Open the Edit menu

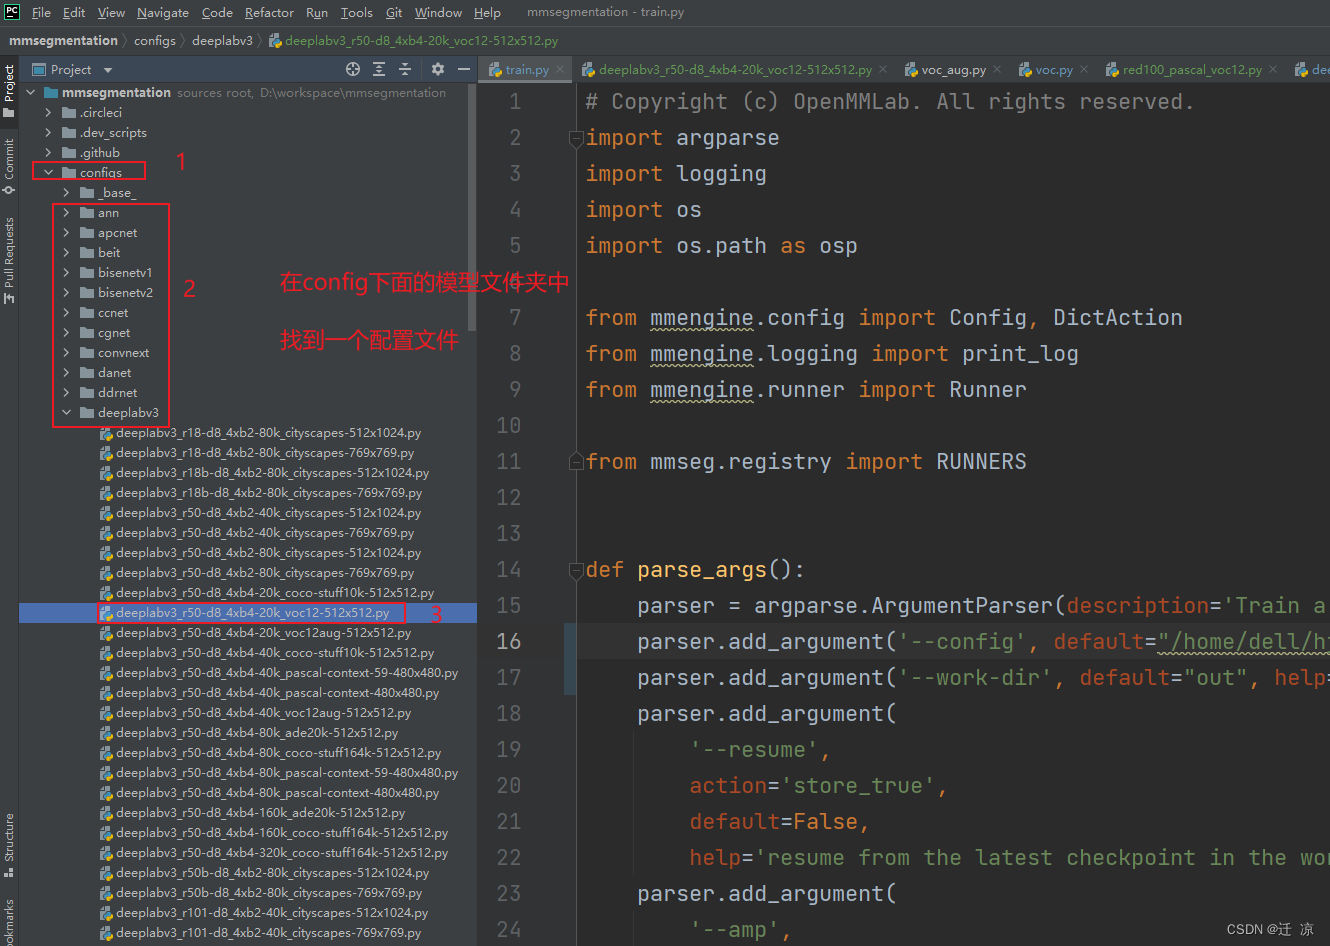74,12
